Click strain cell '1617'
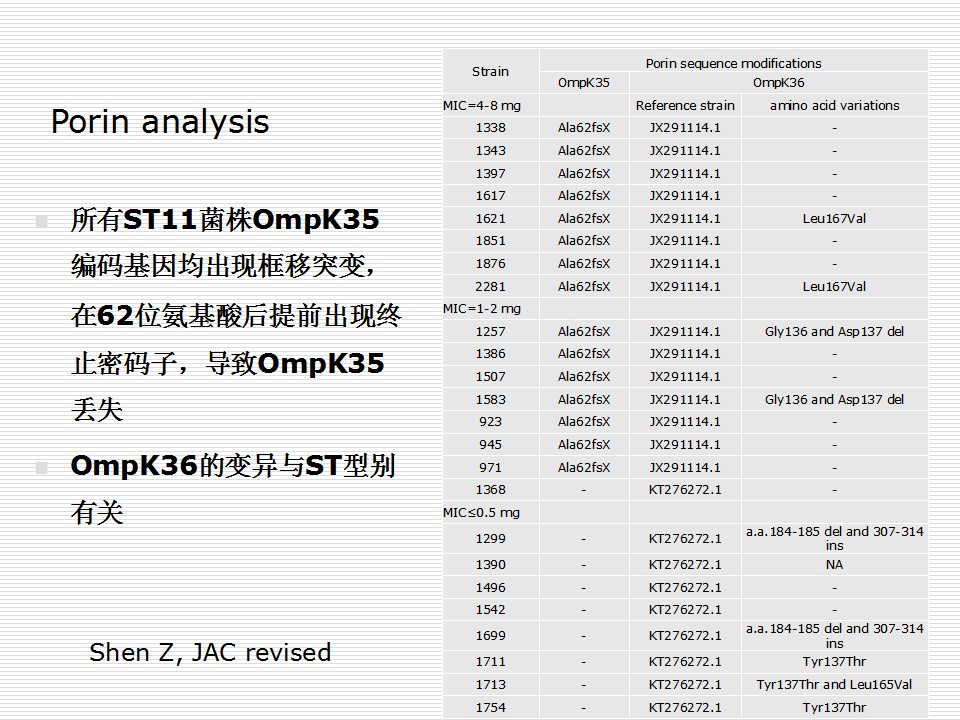This screenshot has width=960, height=720. coord(490,196)
